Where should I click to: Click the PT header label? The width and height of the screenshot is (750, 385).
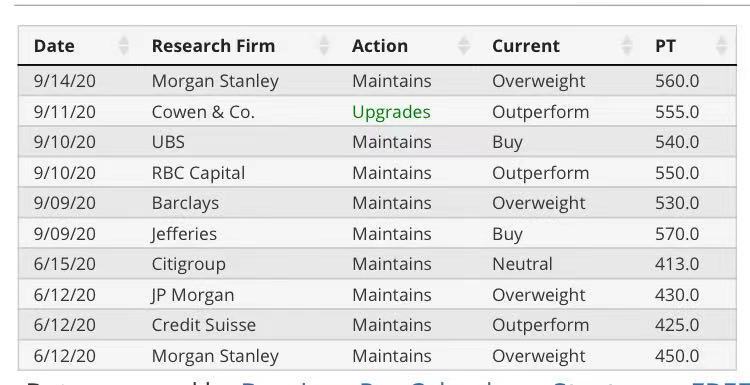pos(665,46)
